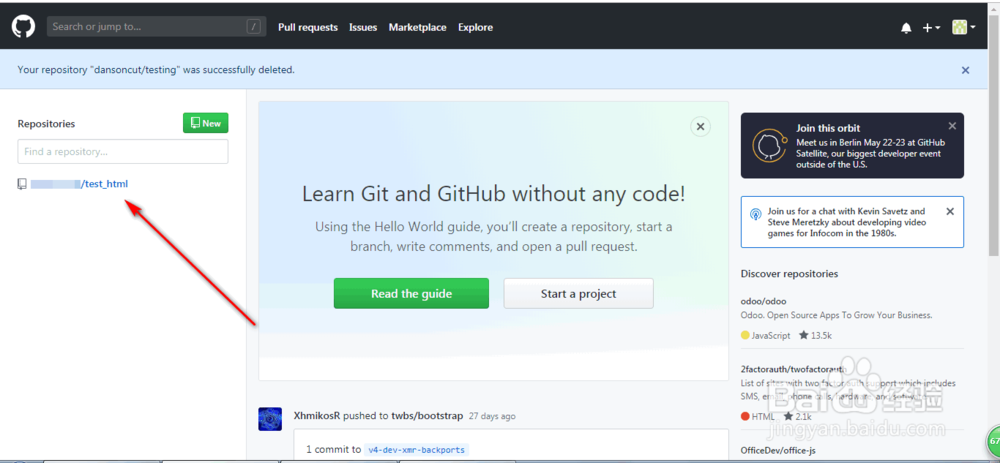Open the Explore page
1000x463 pixels.
point(475,27)
